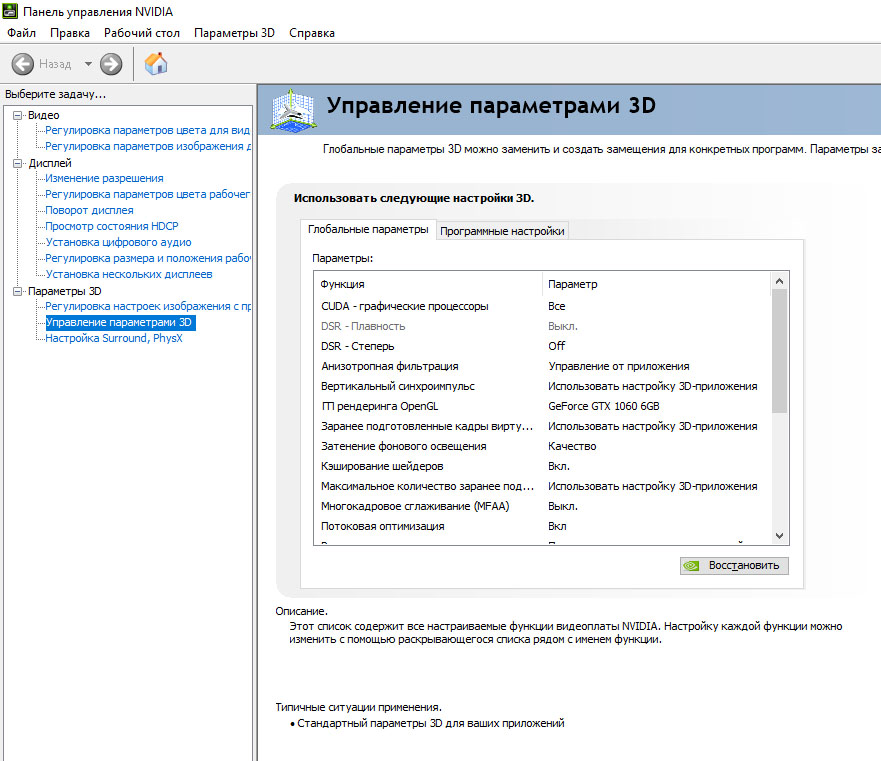The height and width of the screenshot is (761, 881).
Task: Open the Параметры 3D menu
Action: coord(234,33)
